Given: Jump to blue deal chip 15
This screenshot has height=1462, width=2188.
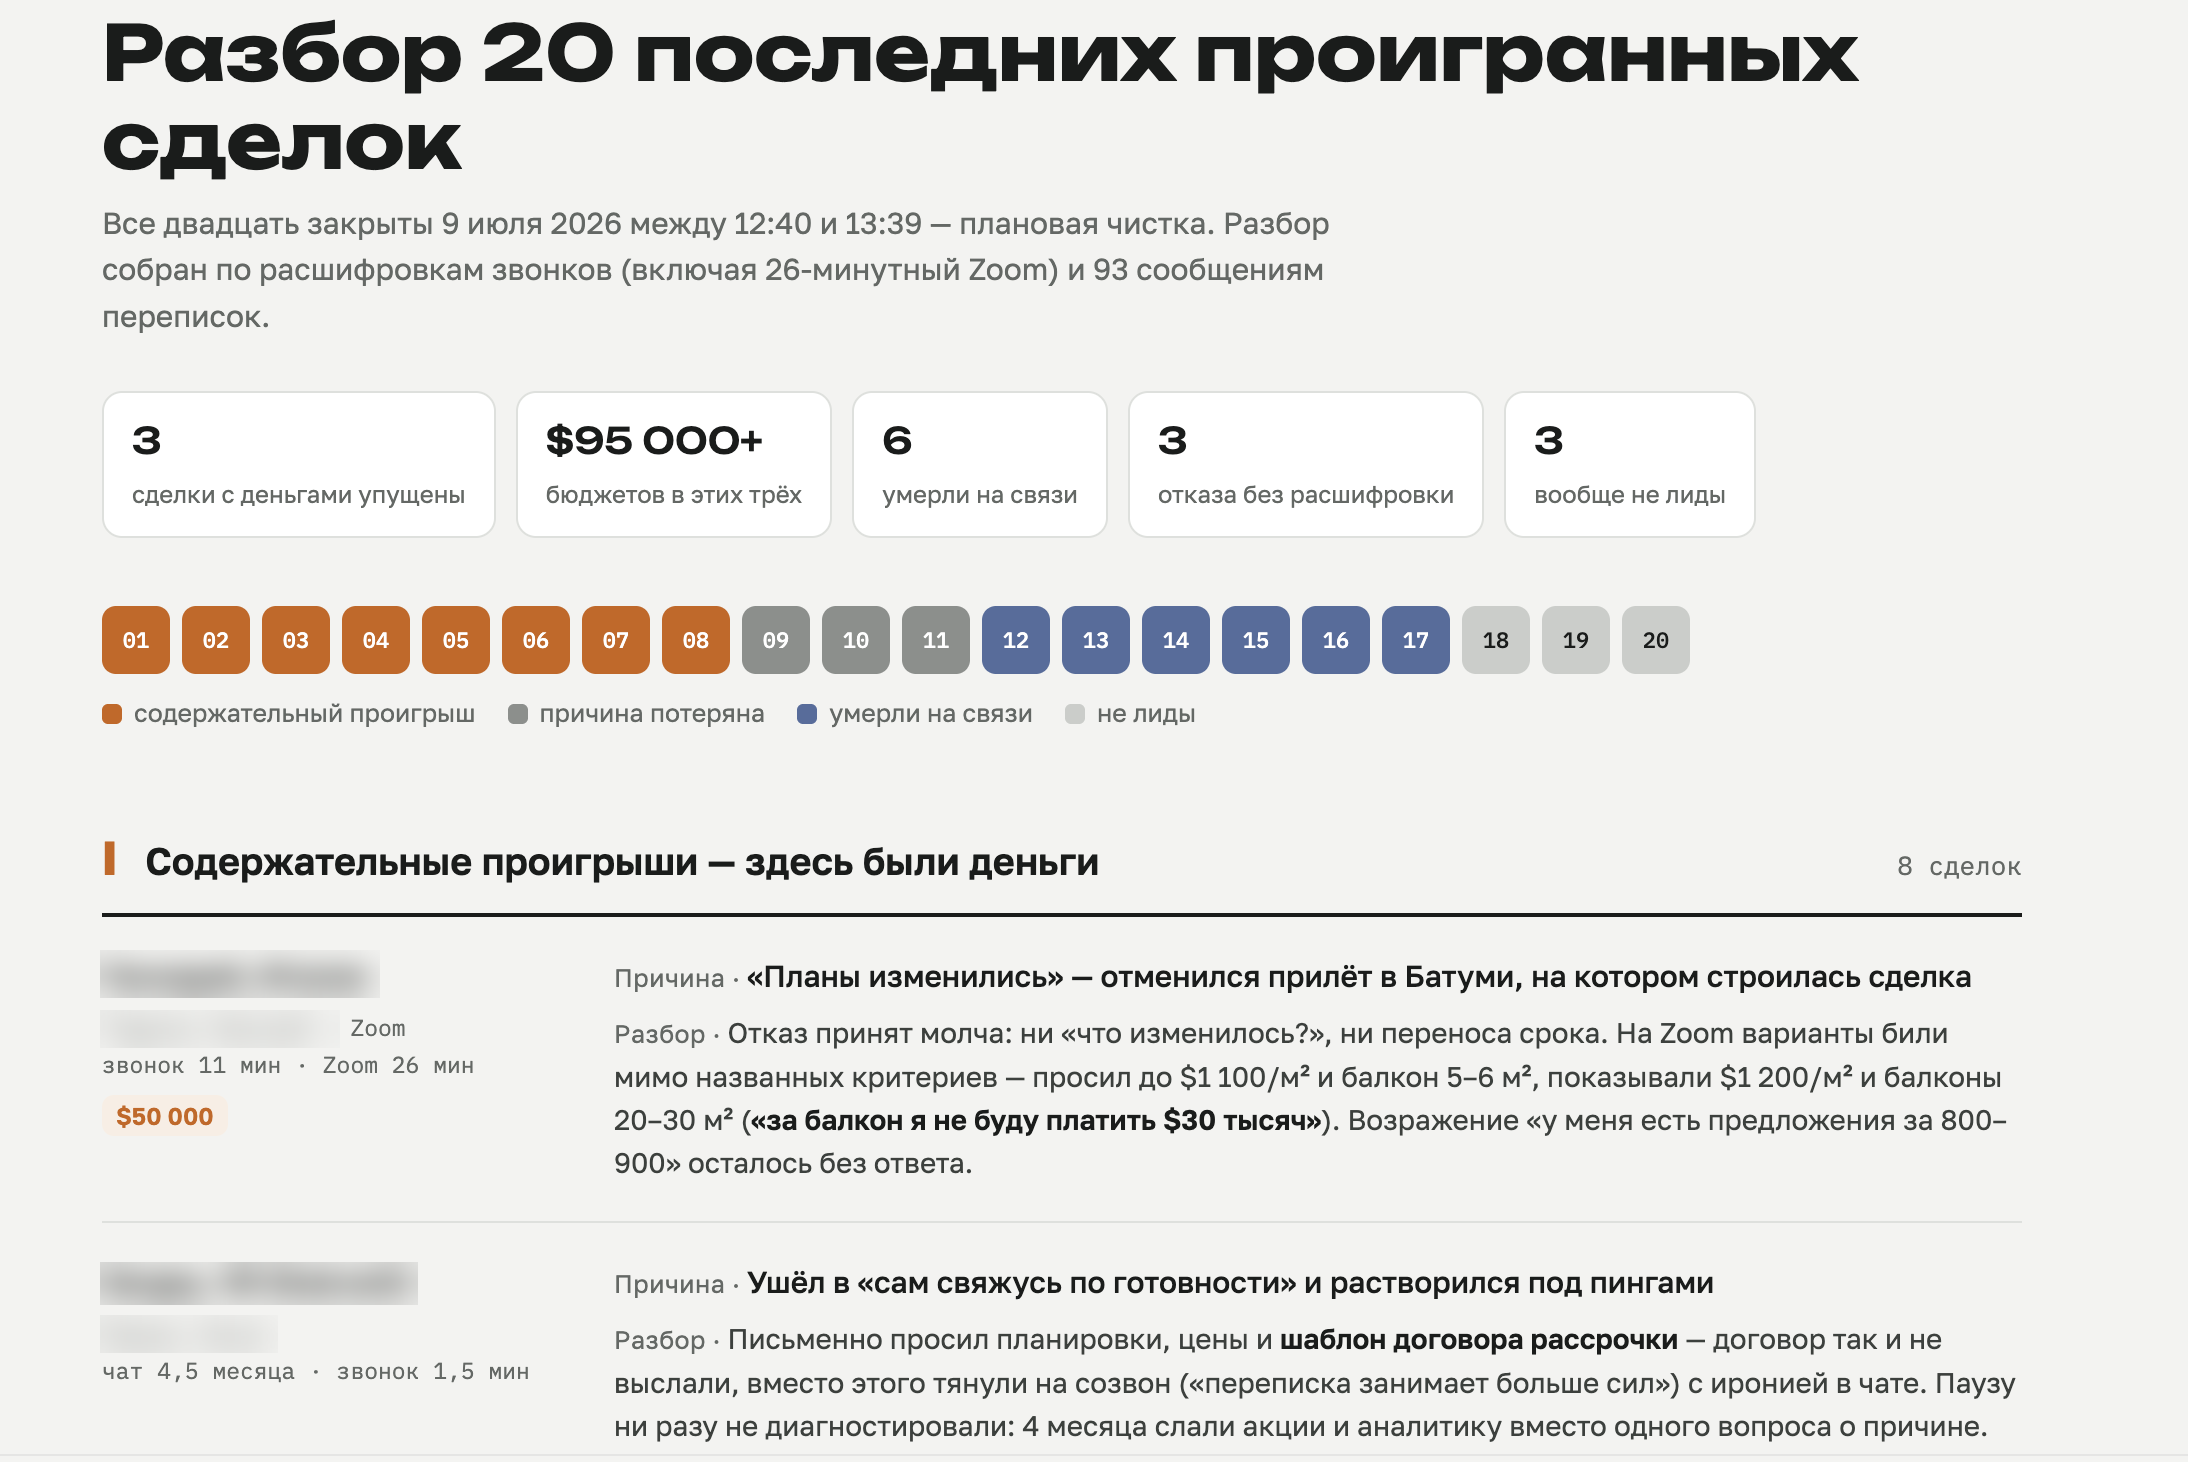Looking at the screenshot, I should click(1256, 640).
